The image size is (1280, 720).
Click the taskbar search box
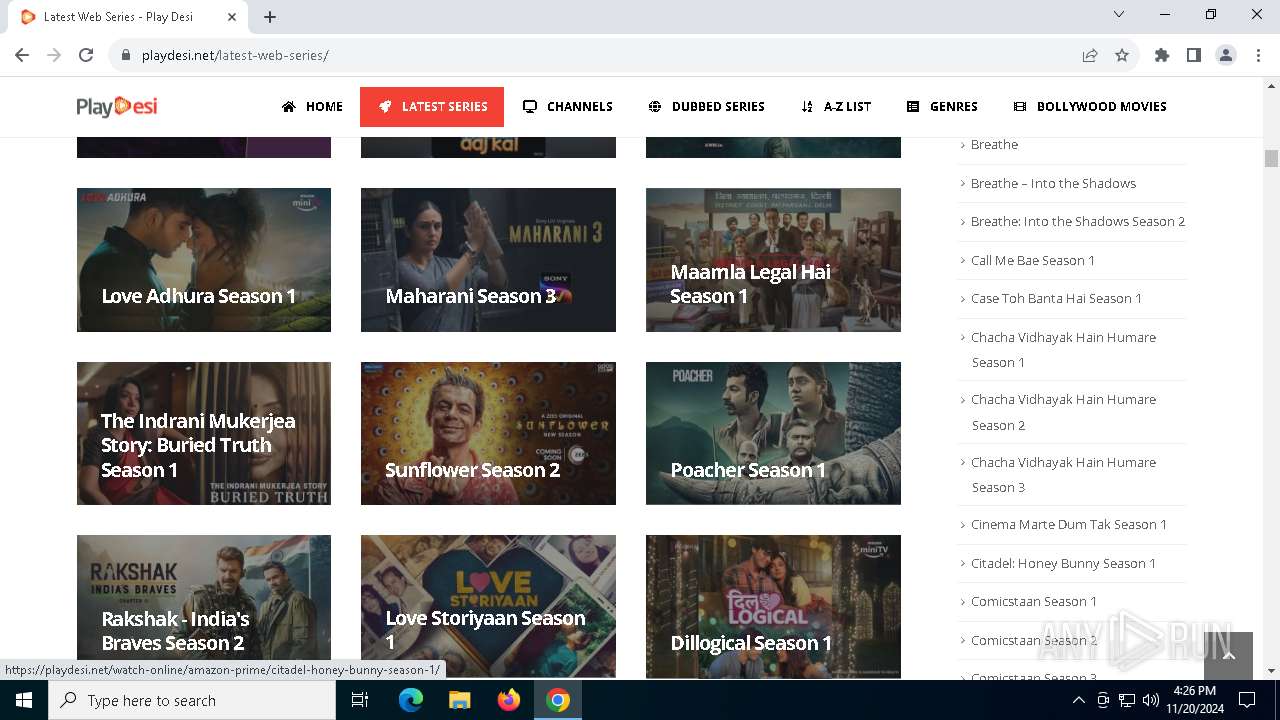[x=192, y=700]
